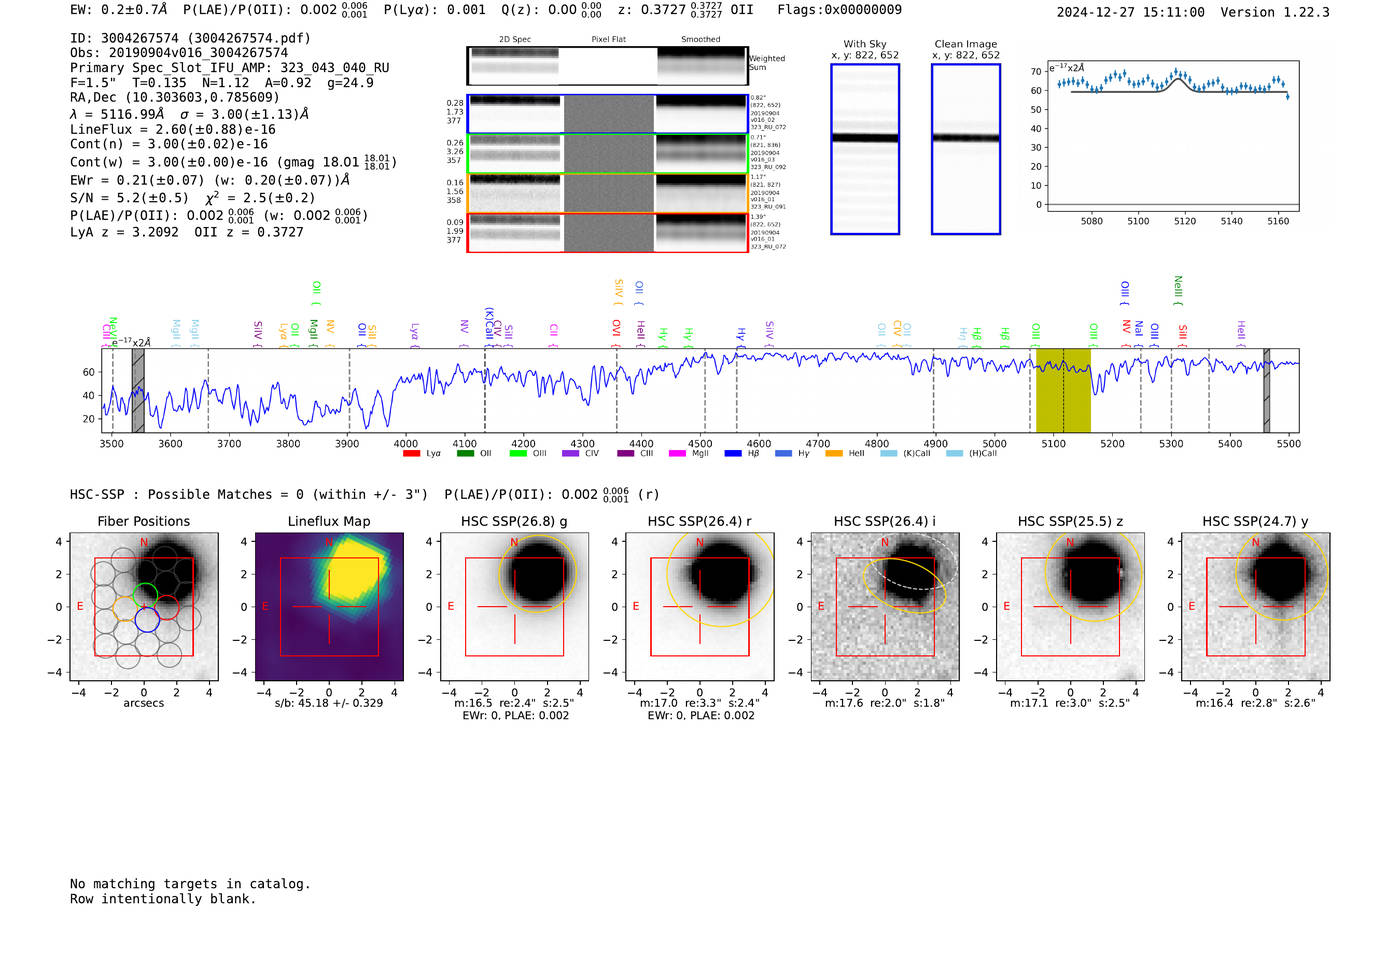Click the yellow highlighted band in full spectrum
Viewport: 1400px width, 953px height.
point(1063,391)
